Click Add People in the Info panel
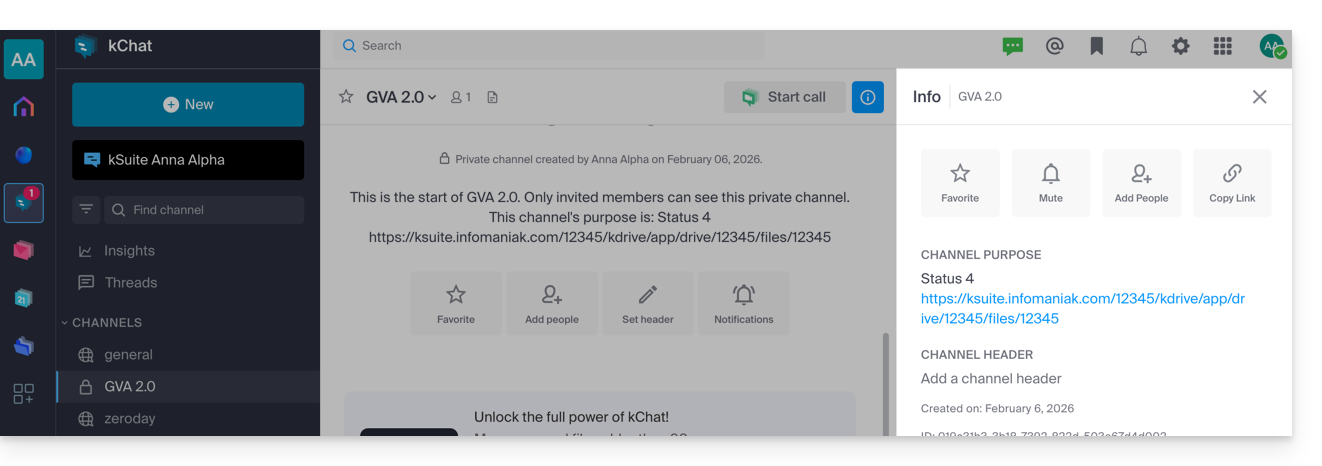Viewport: 1322px width, 466px height. [1141, 183]
